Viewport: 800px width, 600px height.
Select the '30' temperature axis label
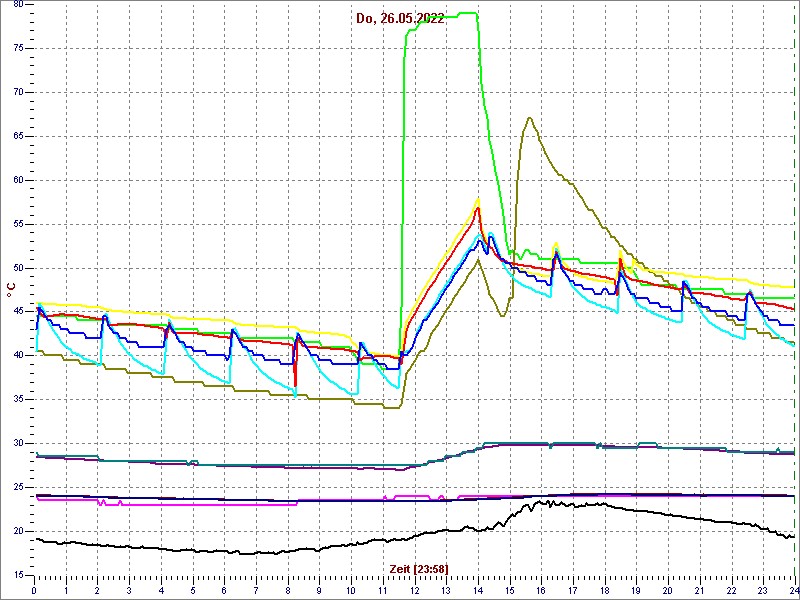click(17, 443)
